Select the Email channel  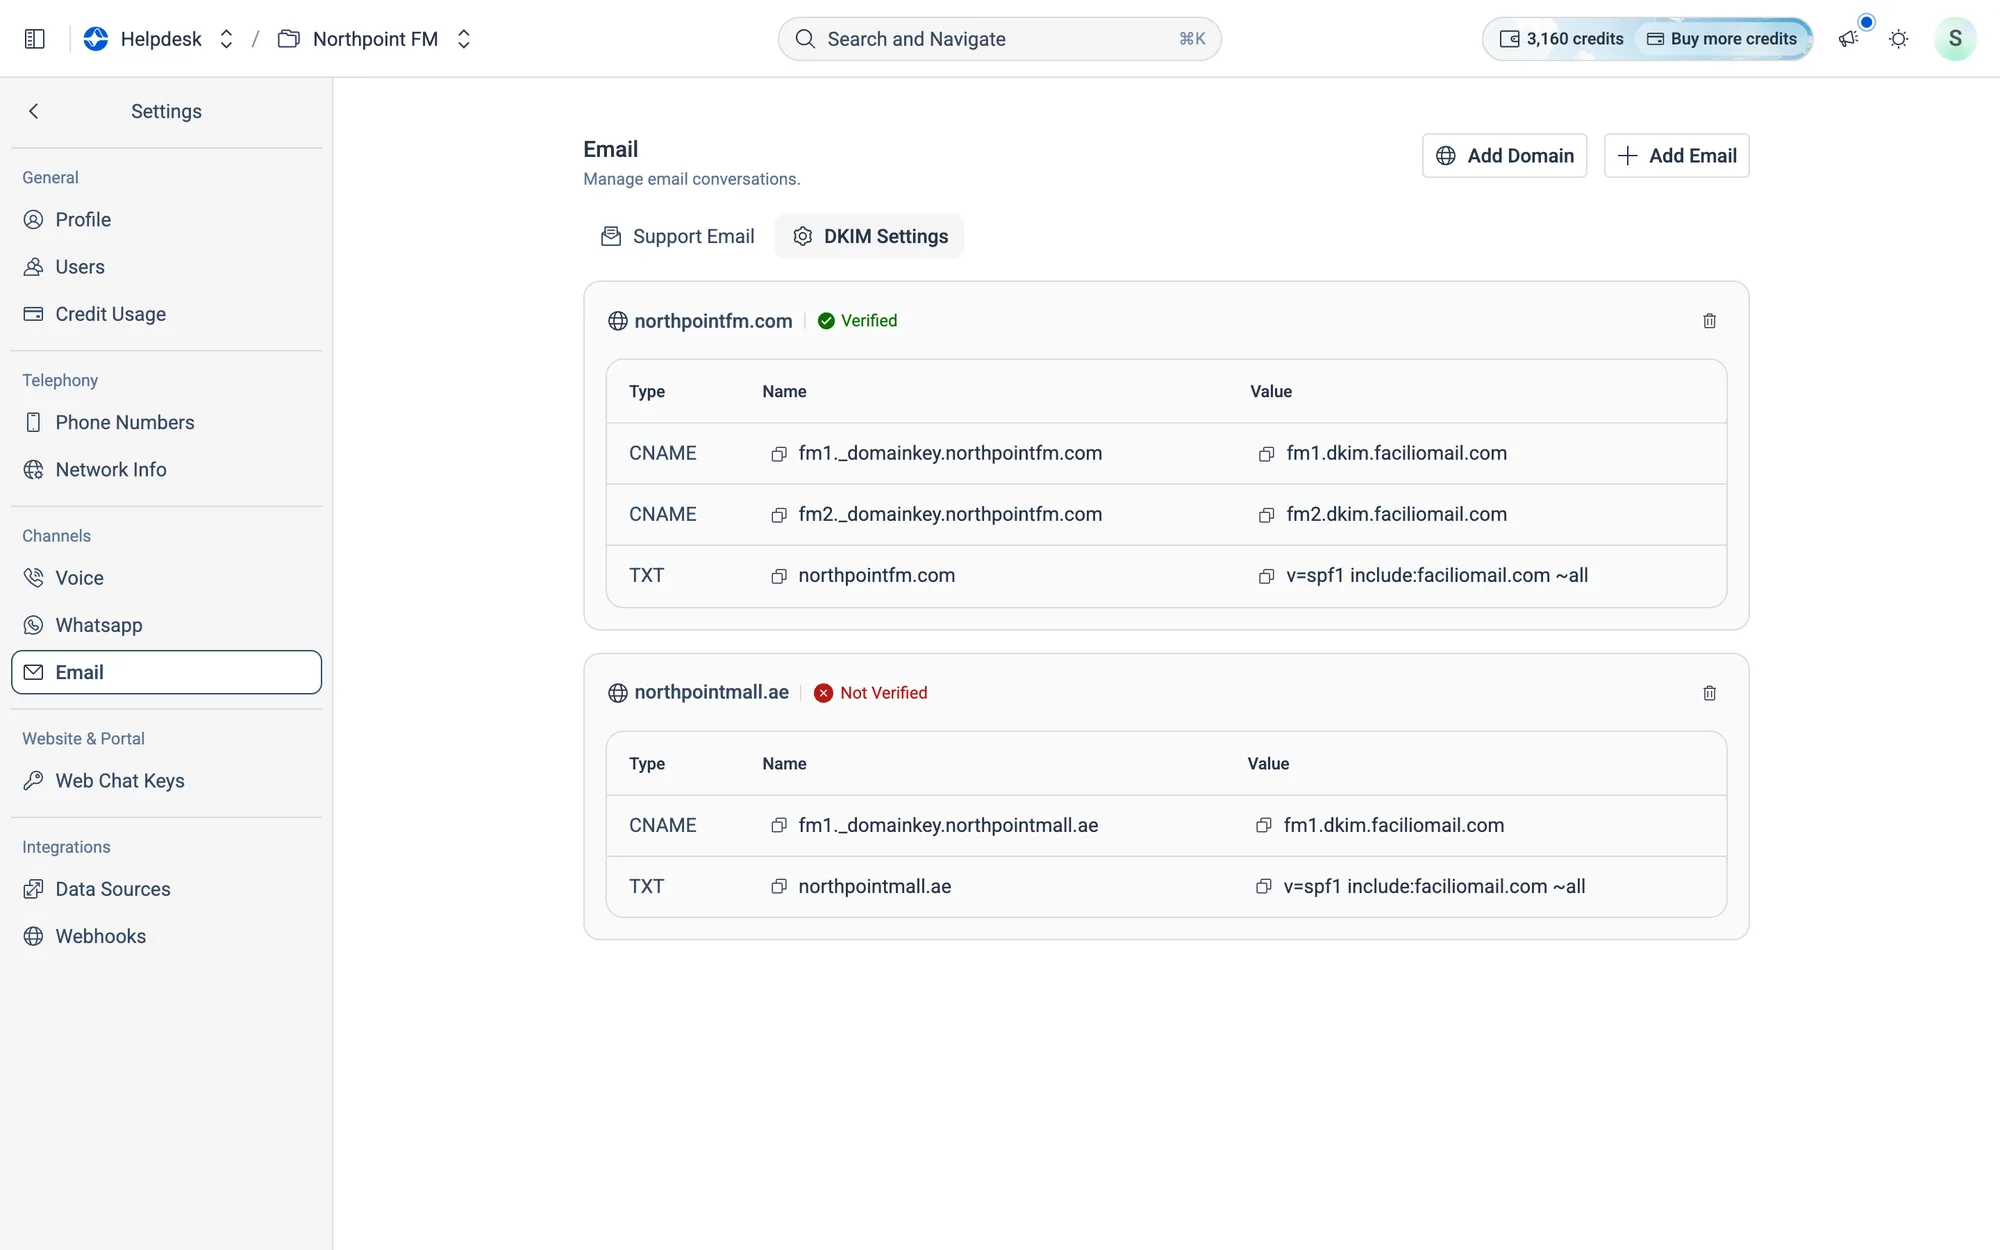click(166, 672)
